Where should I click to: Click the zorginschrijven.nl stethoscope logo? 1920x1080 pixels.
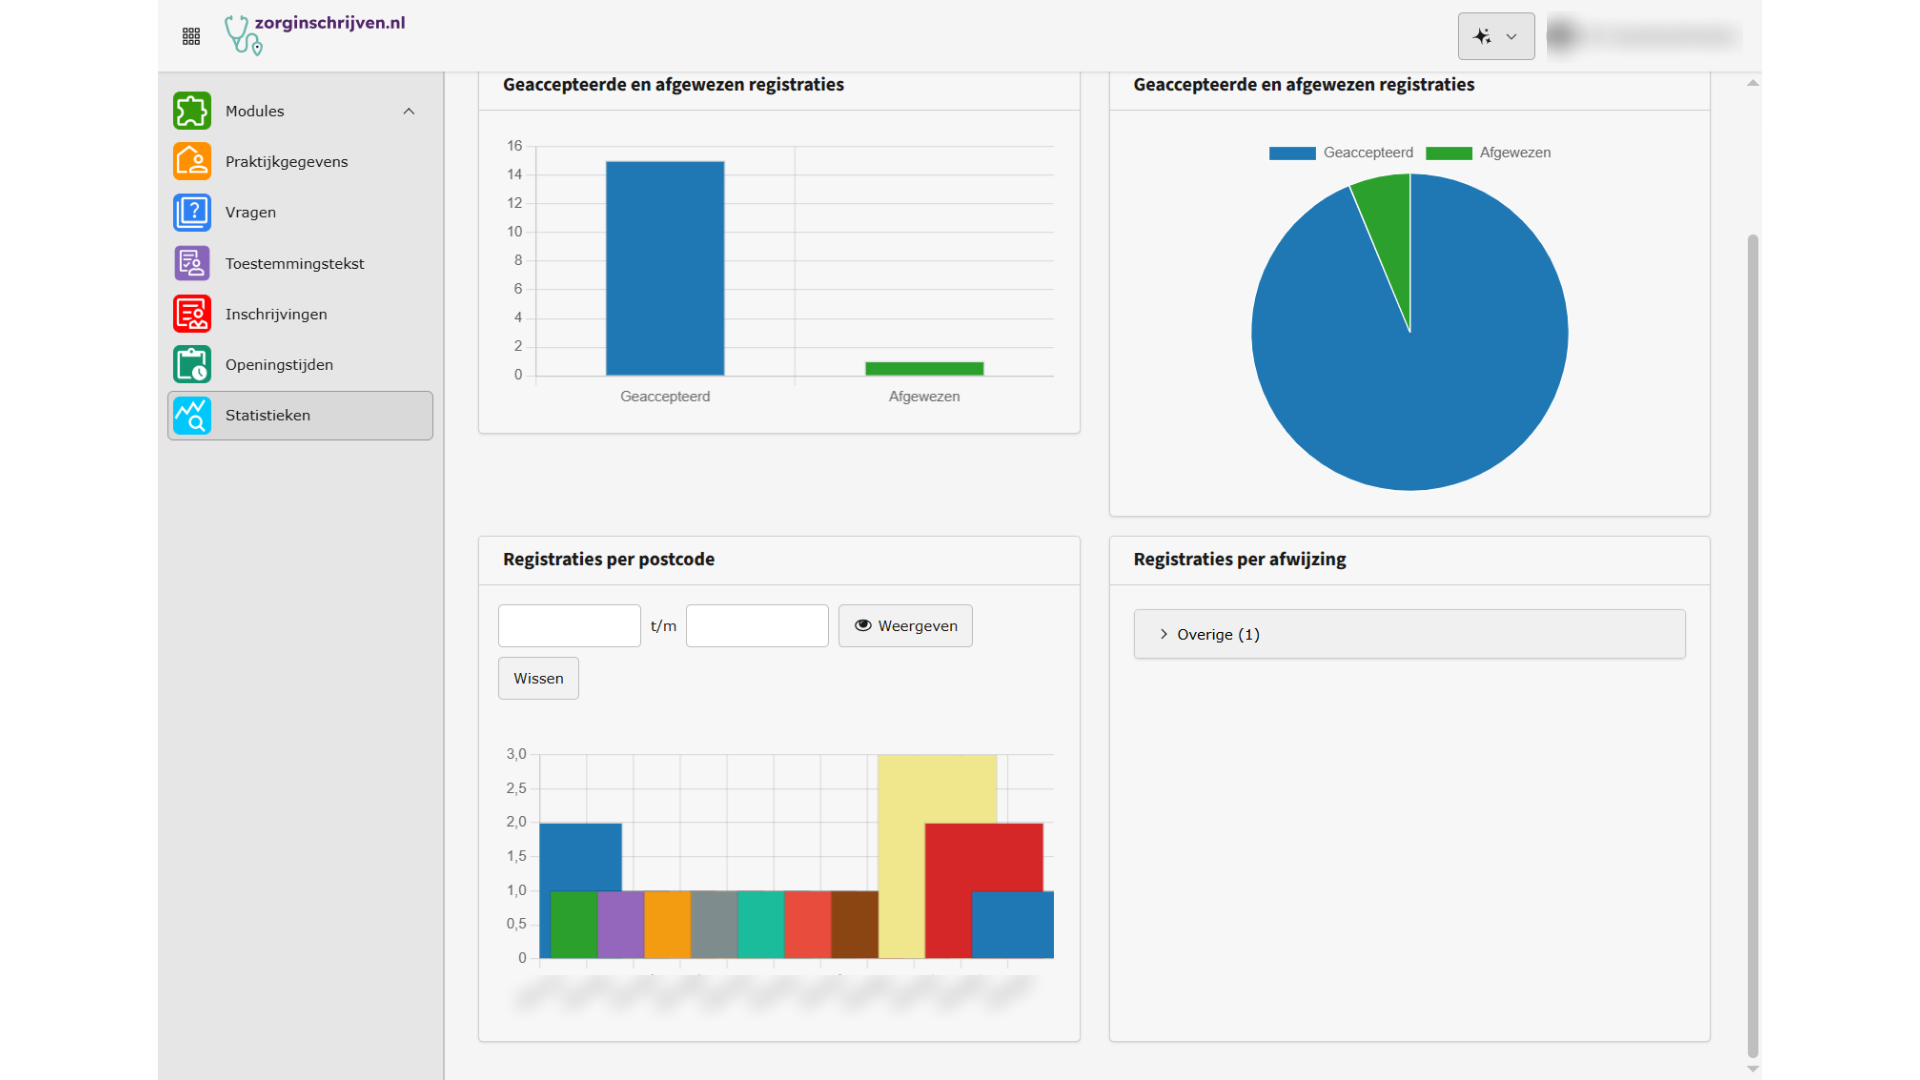[242, 35]
